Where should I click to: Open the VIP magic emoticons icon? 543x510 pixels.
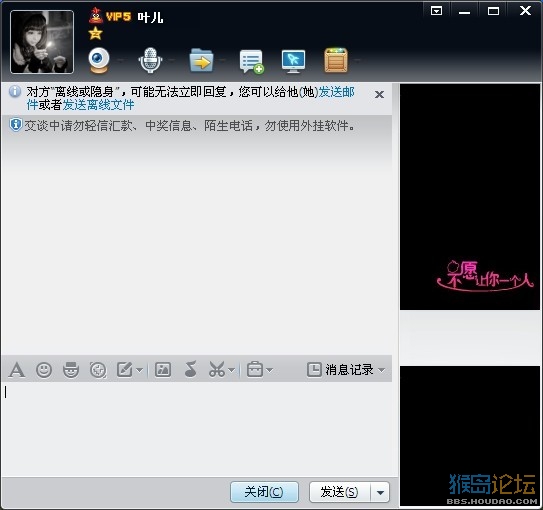[71, 370]
